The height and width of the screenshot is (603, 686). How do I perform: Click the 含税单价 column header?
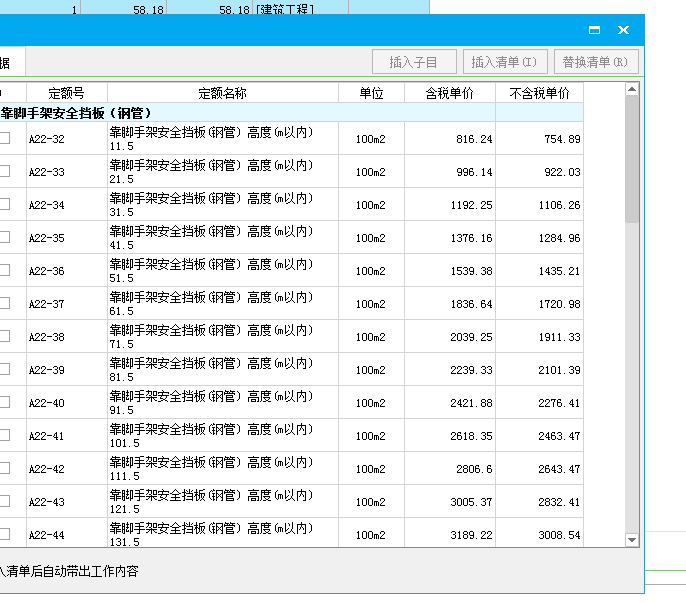coord(450,93)
